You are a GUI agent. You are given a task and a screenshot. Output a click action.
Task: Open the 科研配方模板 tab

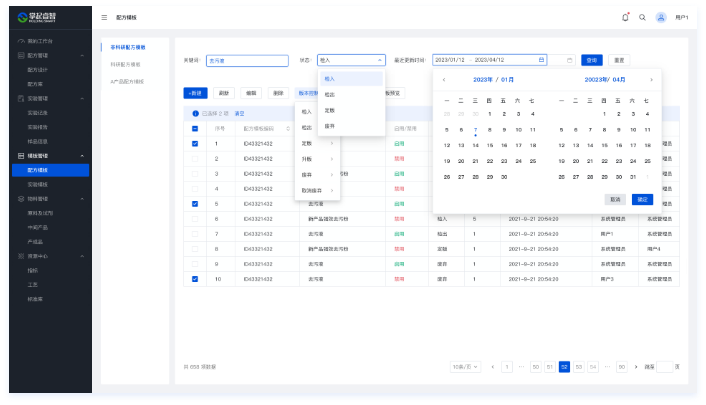tap(126, 64)
